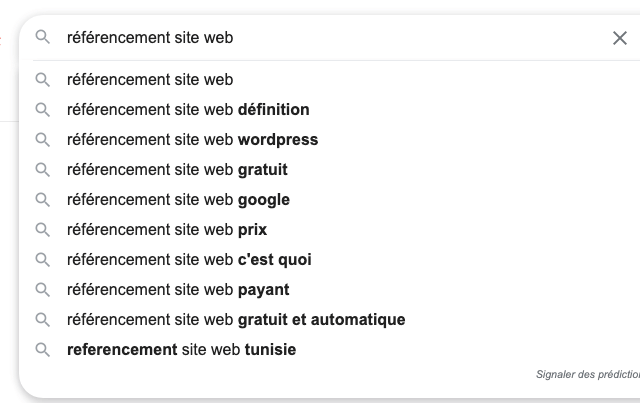Click the magnifier icon in search bar
Viewport: 640px width, 403px height.
click(42, 37)
